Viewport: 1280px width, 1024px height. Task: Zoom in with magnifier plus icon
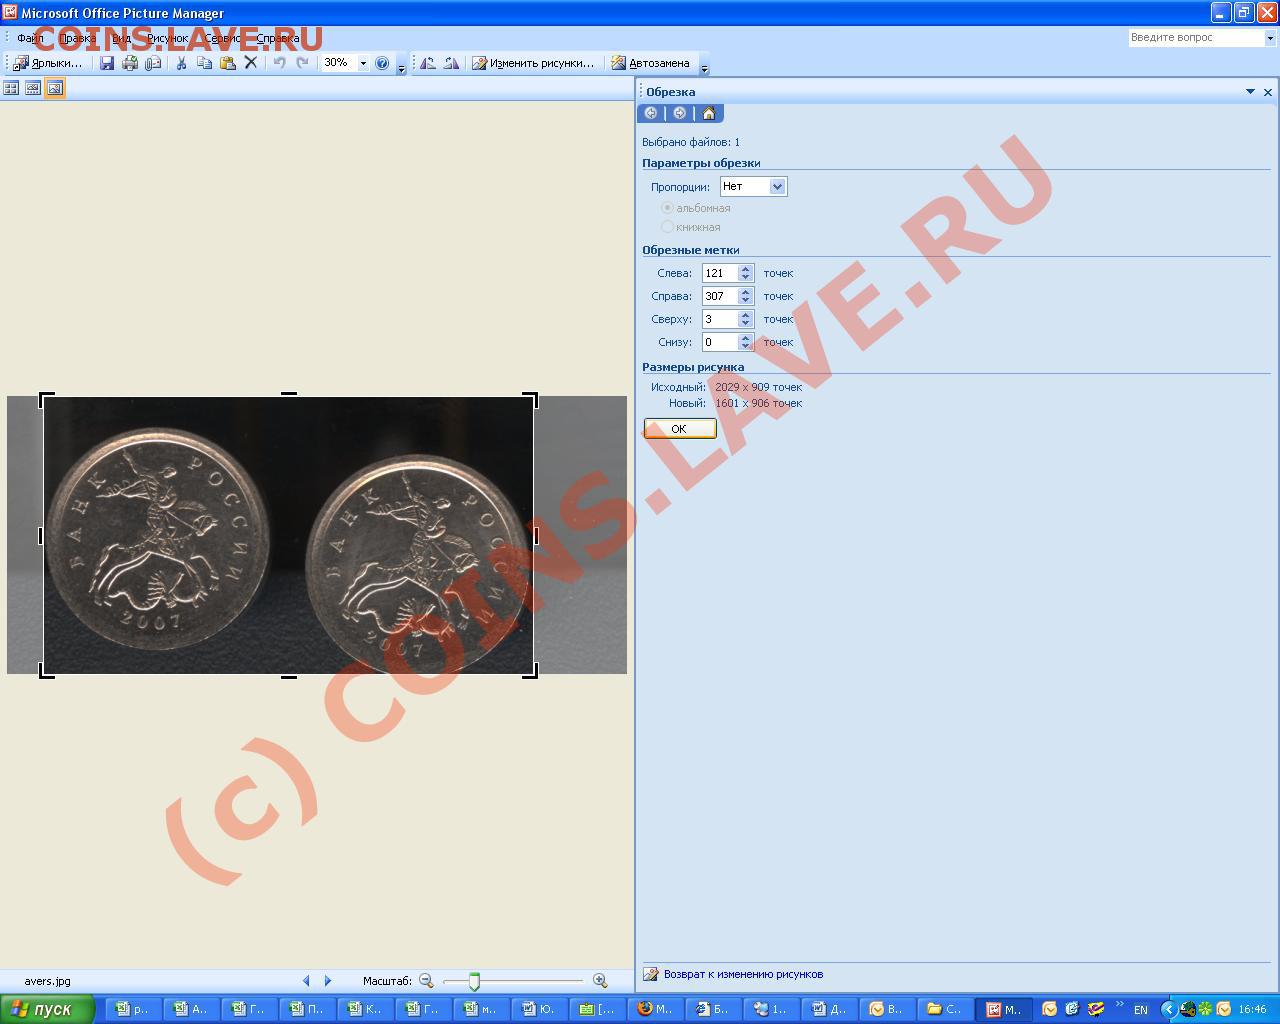pos(600,981)
